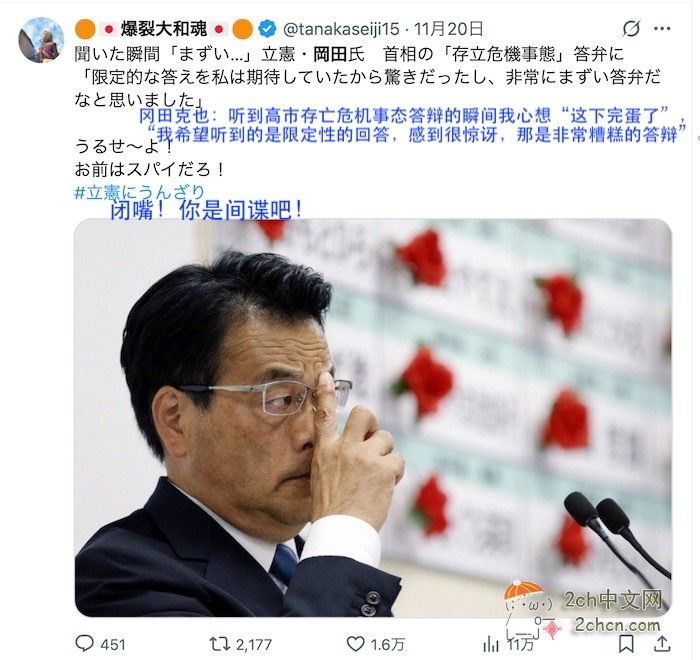Image resolution: width=700 pixels, height=660 pixels.
Task: Bookmark this post
Action: point(626,644)
